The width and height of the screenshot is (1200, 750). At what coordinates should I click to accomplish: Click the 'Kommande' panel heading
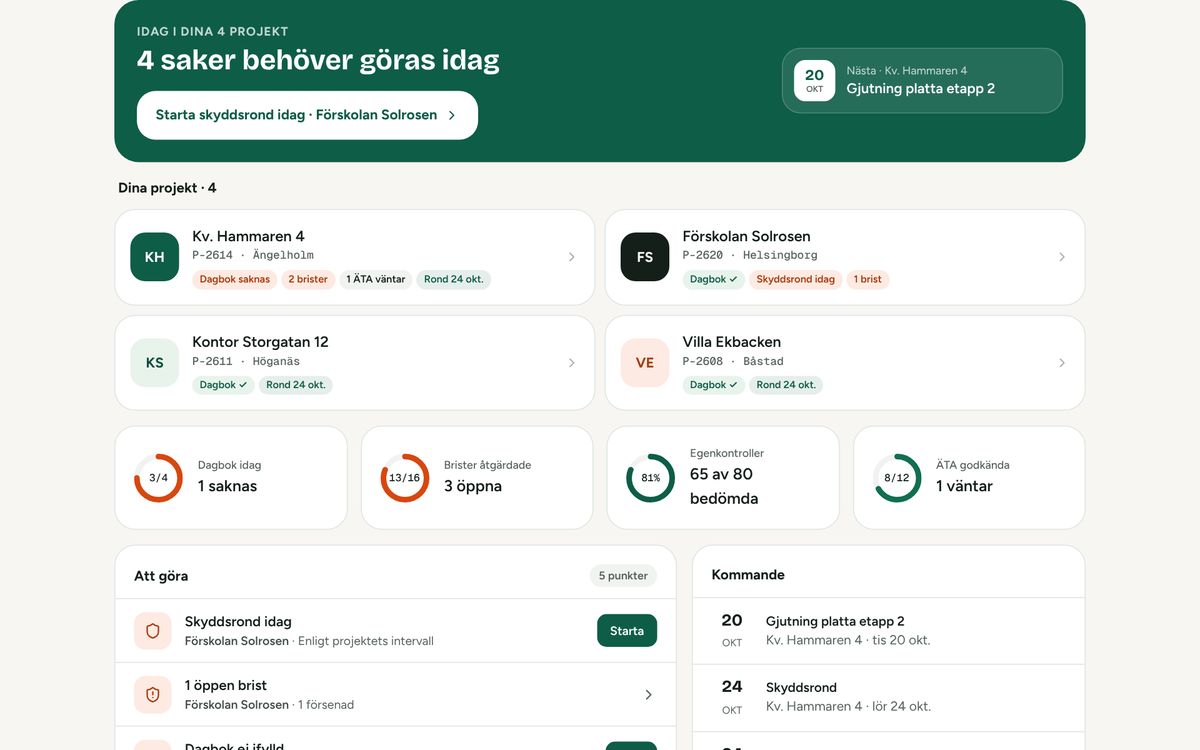[x=748, y=575]
